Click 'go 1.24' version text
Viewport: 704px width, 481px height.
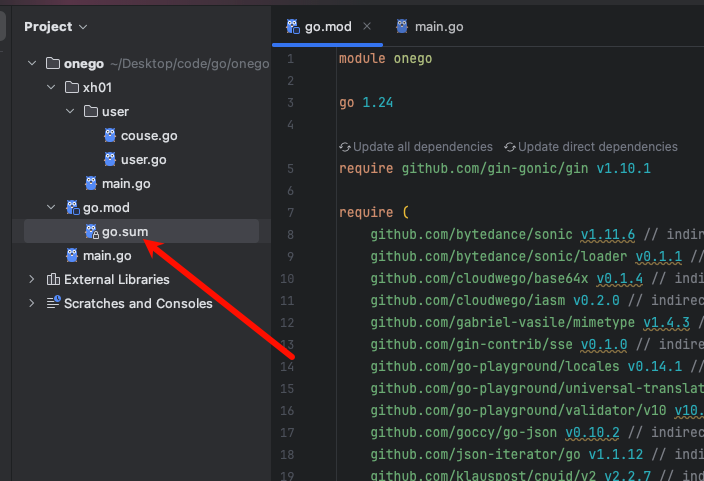pyautogui.click(x=366, y=102)
